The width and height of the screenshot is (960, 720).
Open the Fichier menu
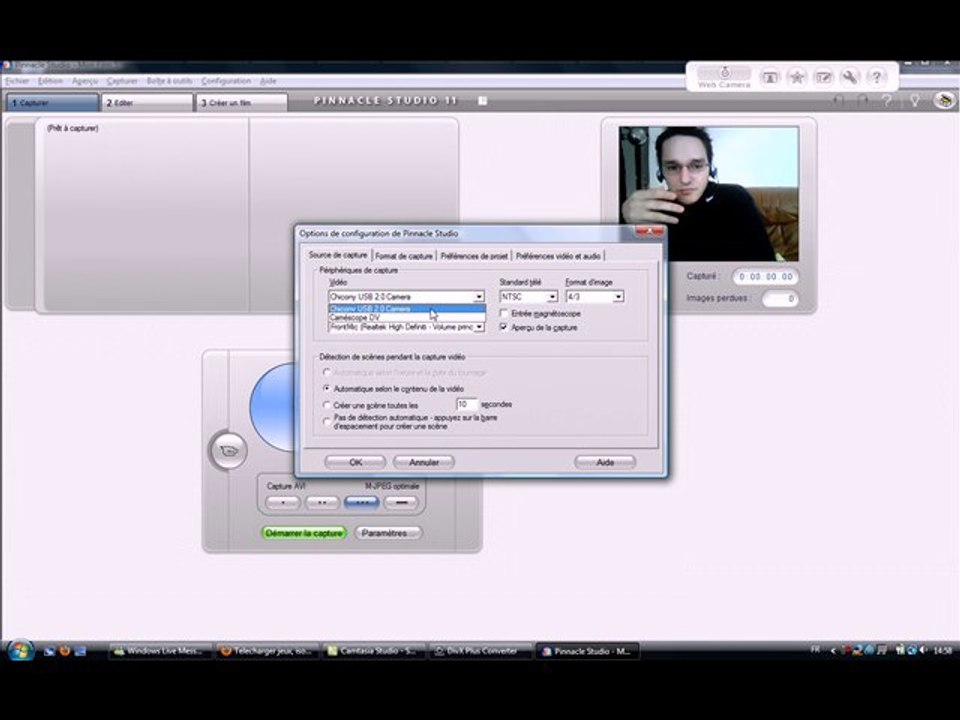[x=17, y=81]
